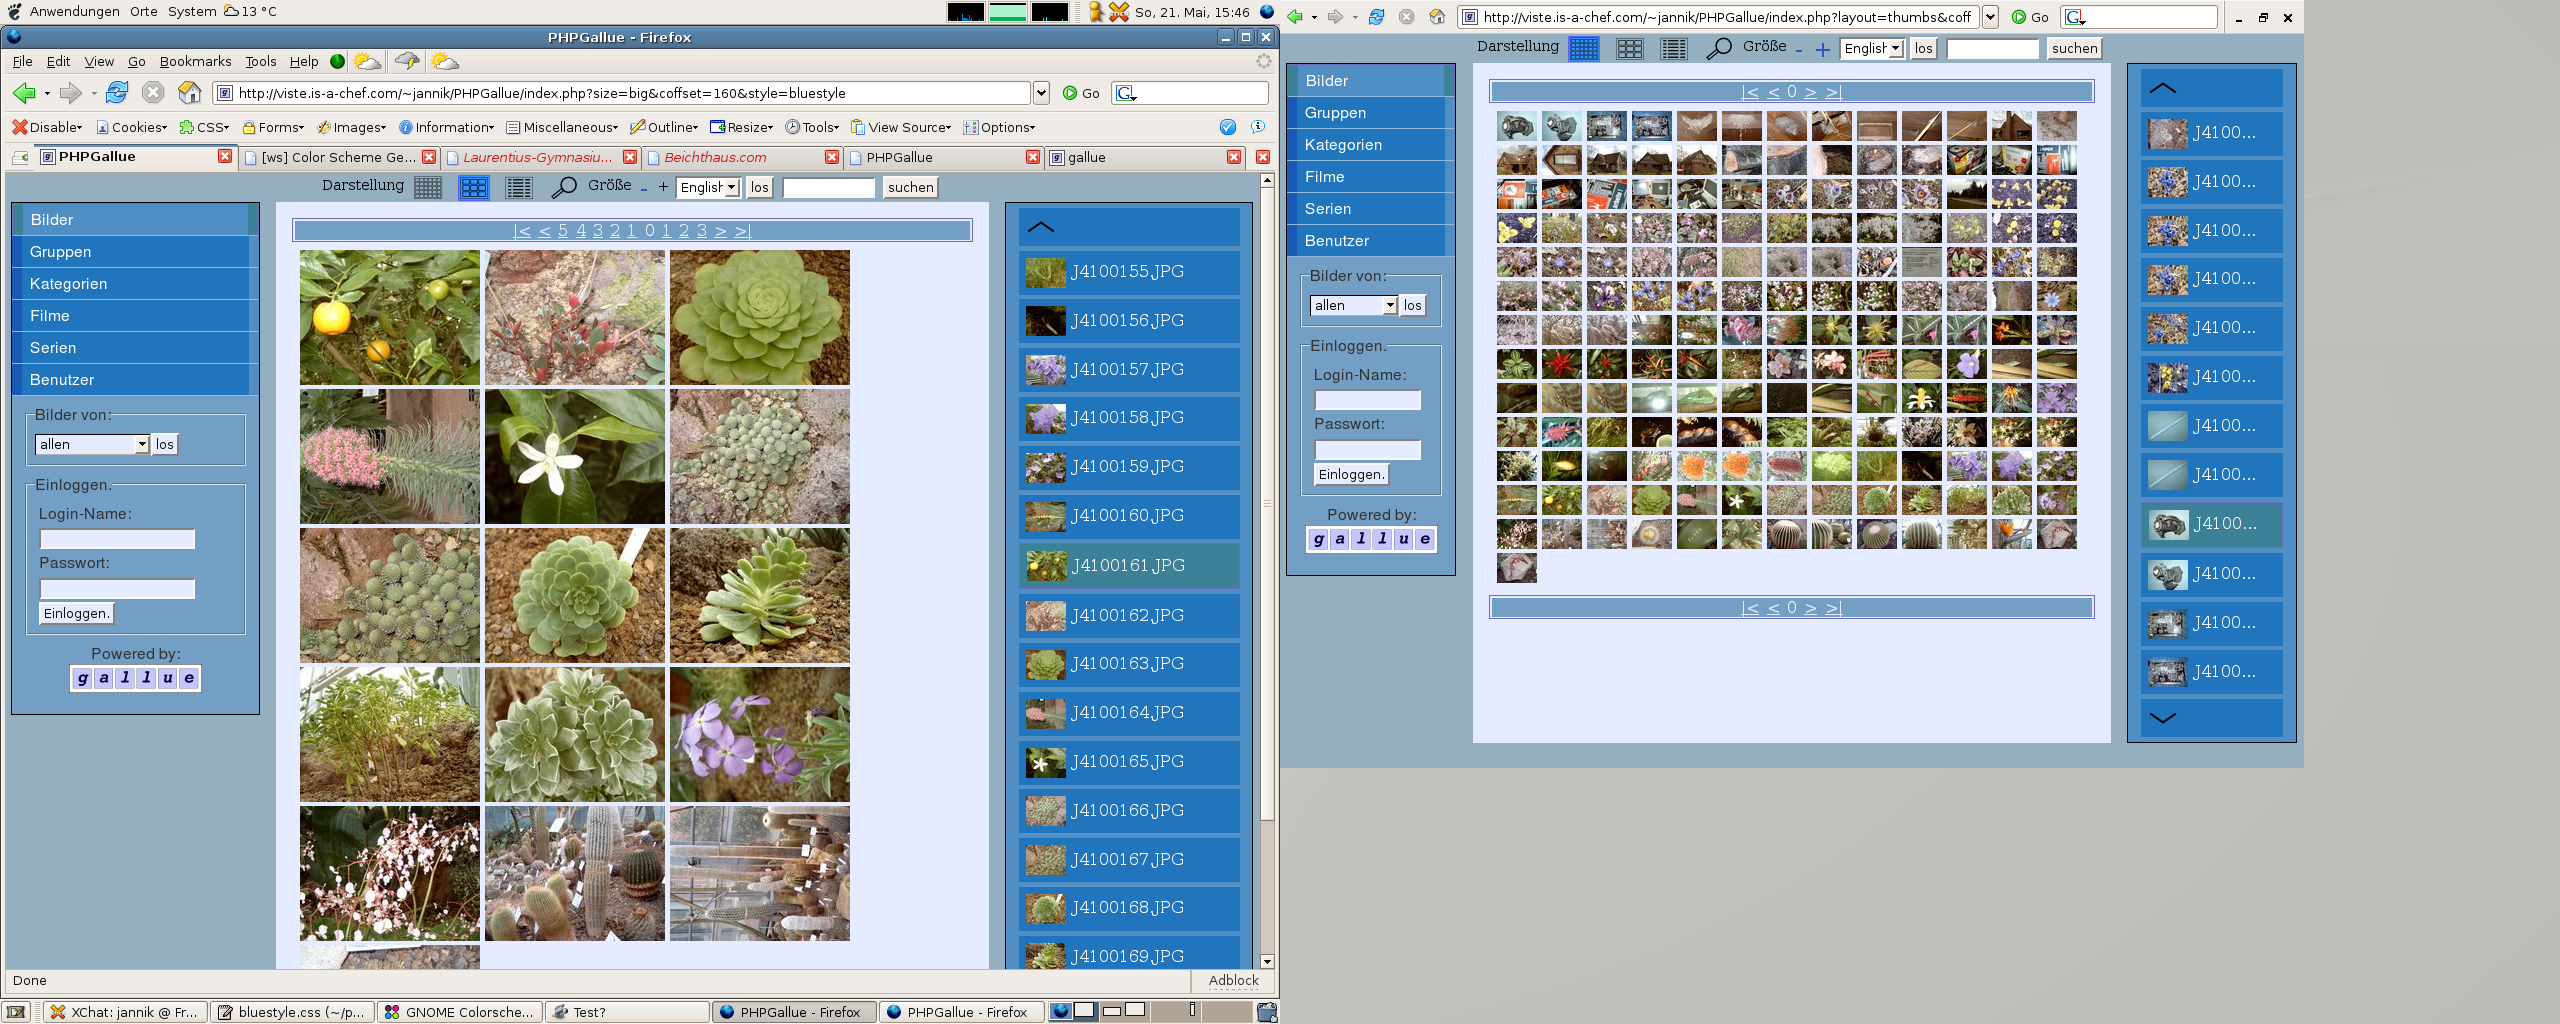
Task: Click the Reload page icon in Firefox toolbar
Action: [x=117, y=93]
